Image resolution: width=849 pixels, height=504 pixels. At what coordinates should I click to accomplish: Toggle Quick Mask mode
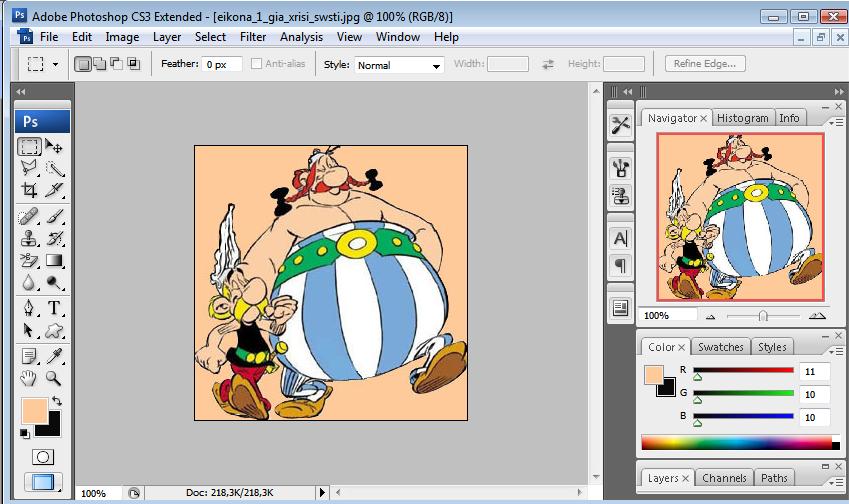click(43, 457)
